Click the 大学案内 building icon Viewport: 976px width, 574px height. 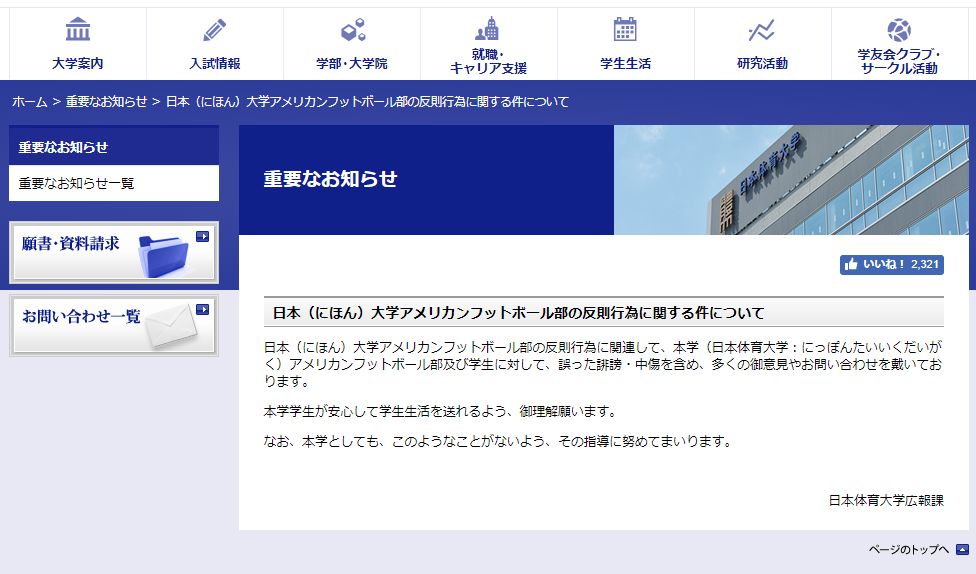coord(78,29)
